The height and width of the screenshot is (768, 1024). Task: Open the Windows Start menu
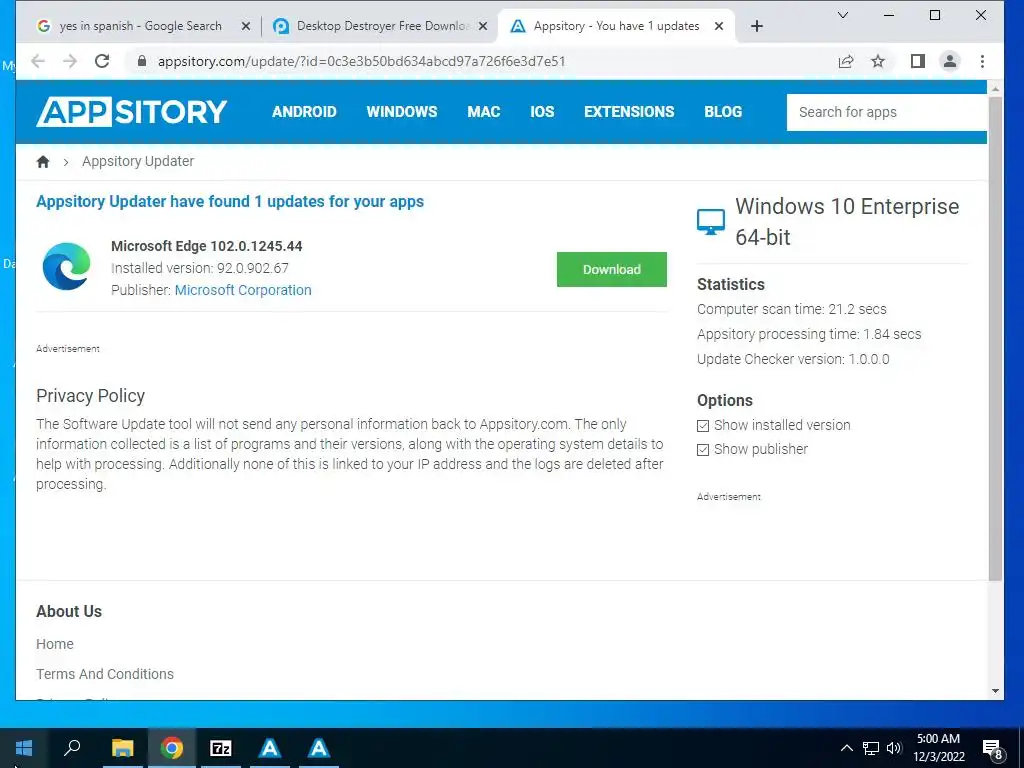tap(24, 748)
